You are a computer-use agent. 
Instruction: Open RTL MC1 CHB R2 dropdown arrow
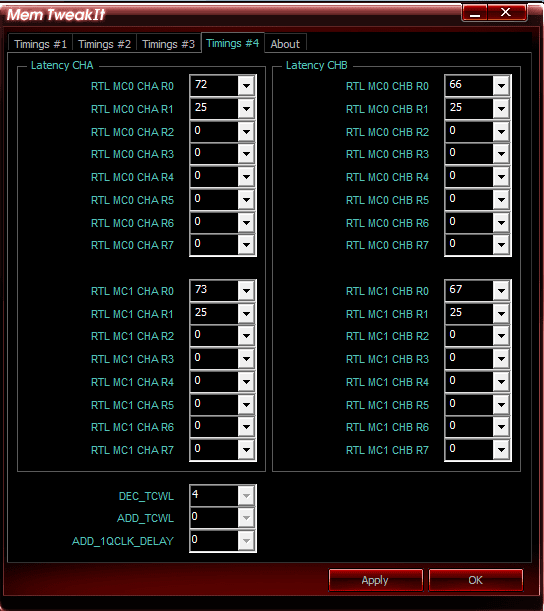501,336
